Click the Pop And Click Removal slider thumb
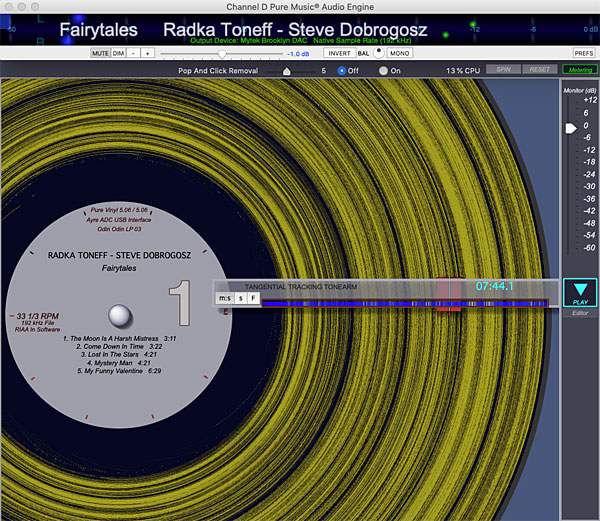 (287, 71)
